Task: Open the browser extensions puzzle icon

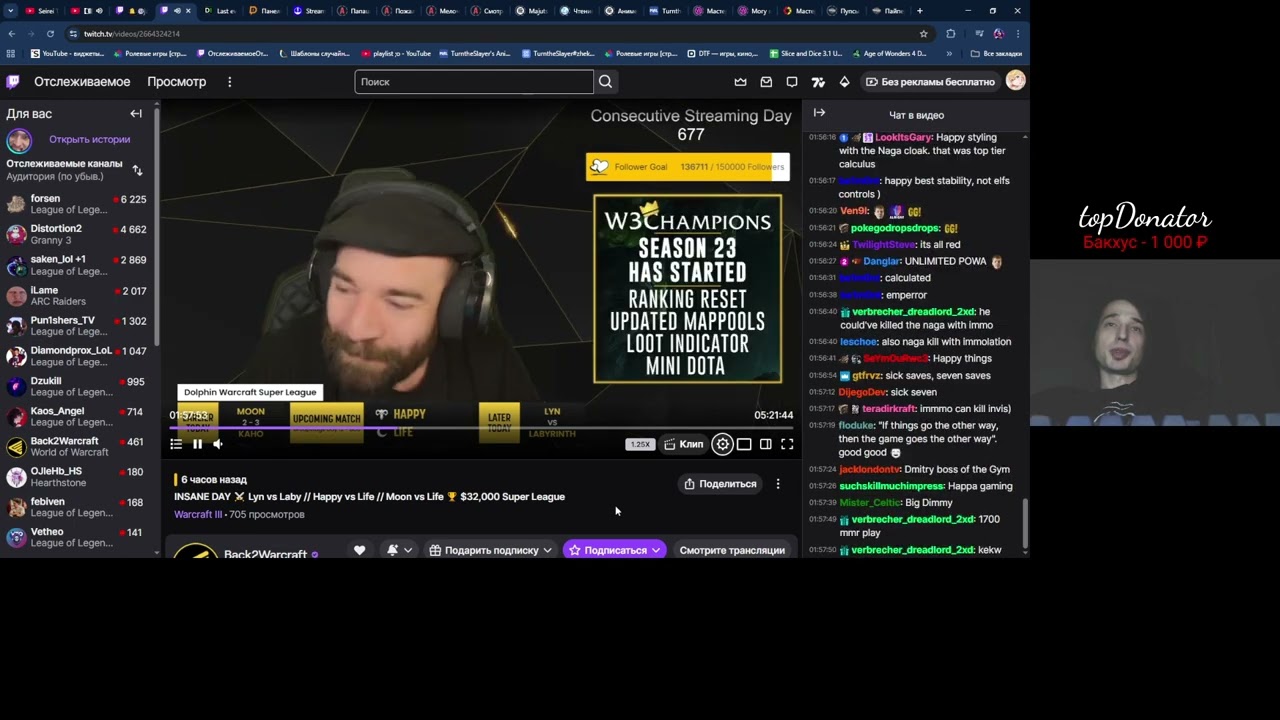Action: 950,33
